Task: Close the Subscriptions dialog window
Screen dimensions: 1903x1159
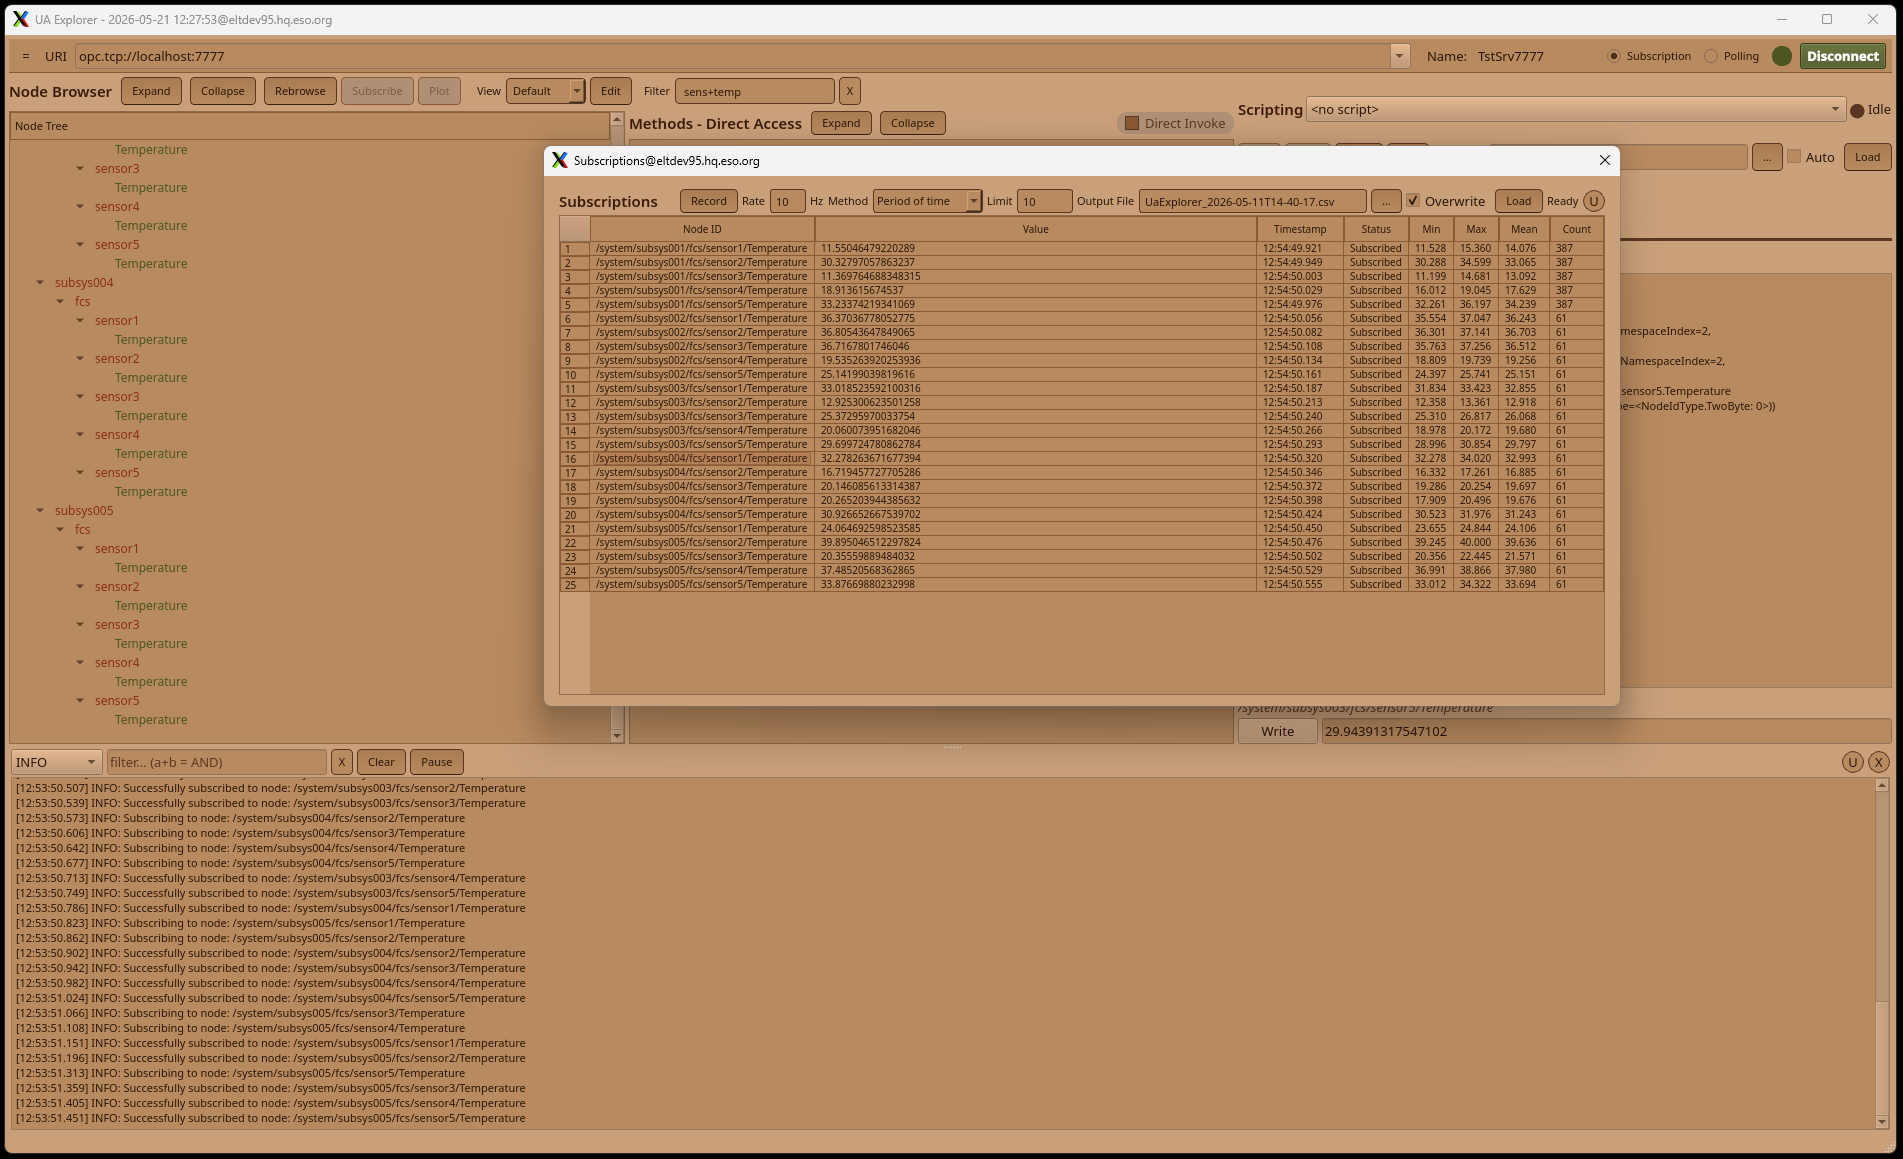Action: (1605, 160)
